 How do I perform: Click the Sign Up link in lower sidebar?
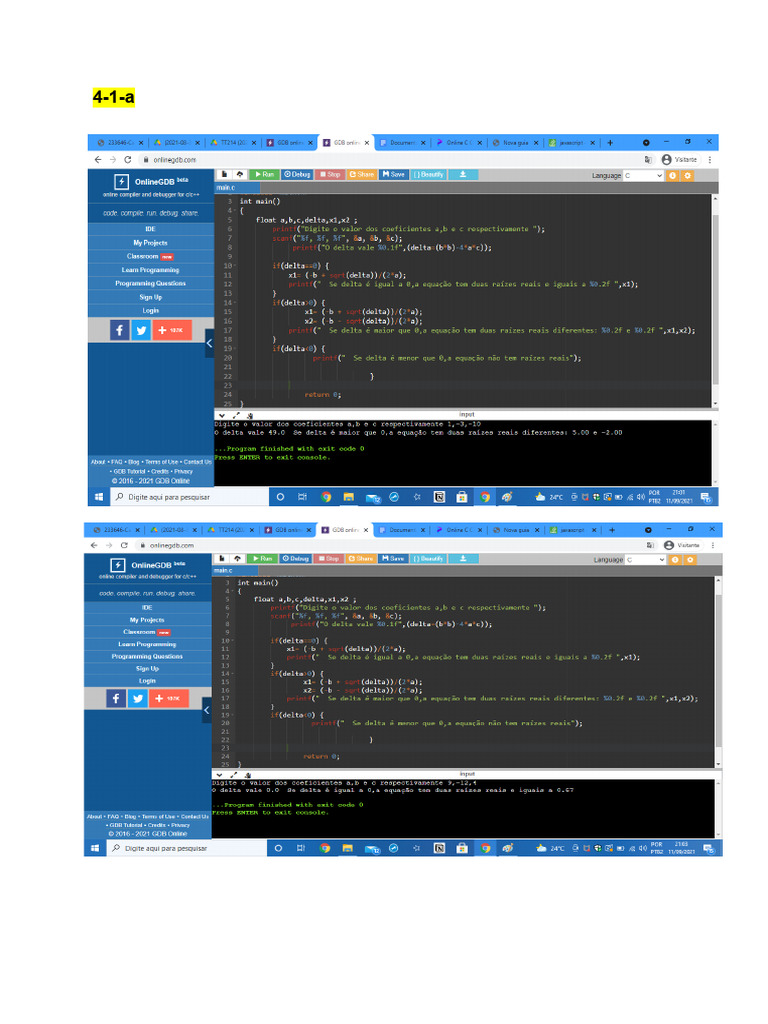coord(147,668)
